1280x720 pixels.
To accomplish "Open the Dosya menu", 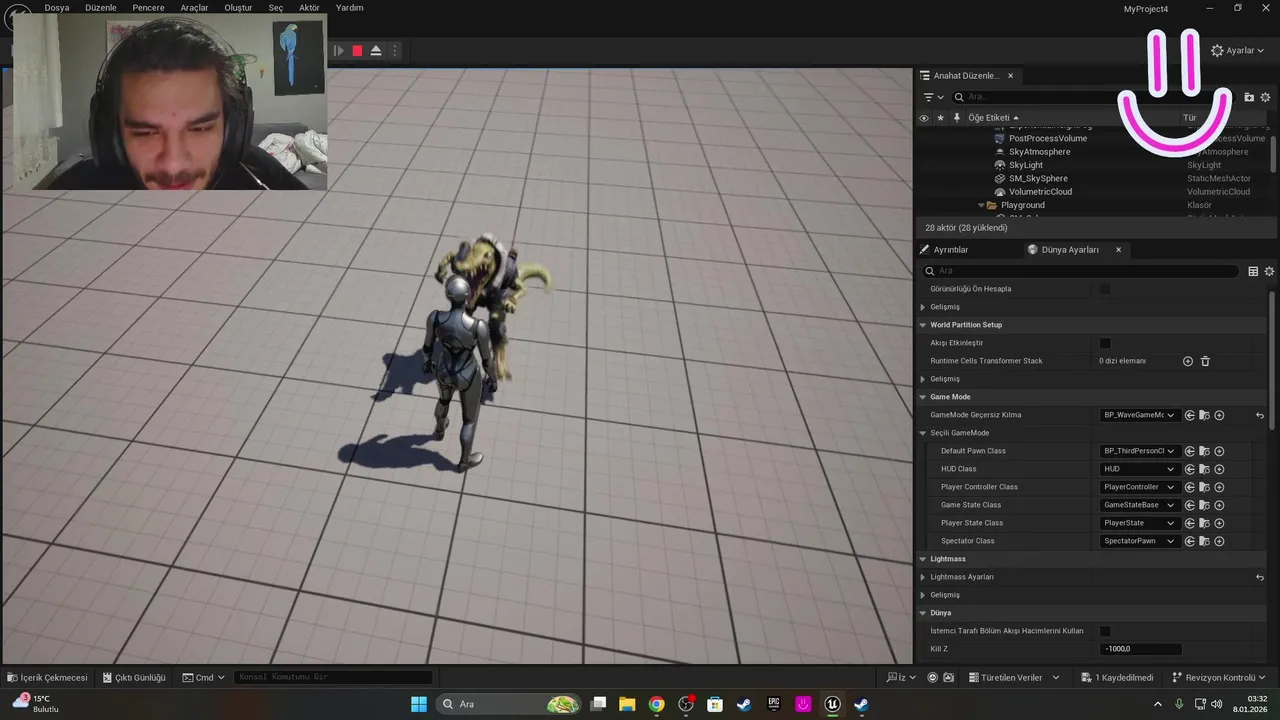I will [57, 7].
